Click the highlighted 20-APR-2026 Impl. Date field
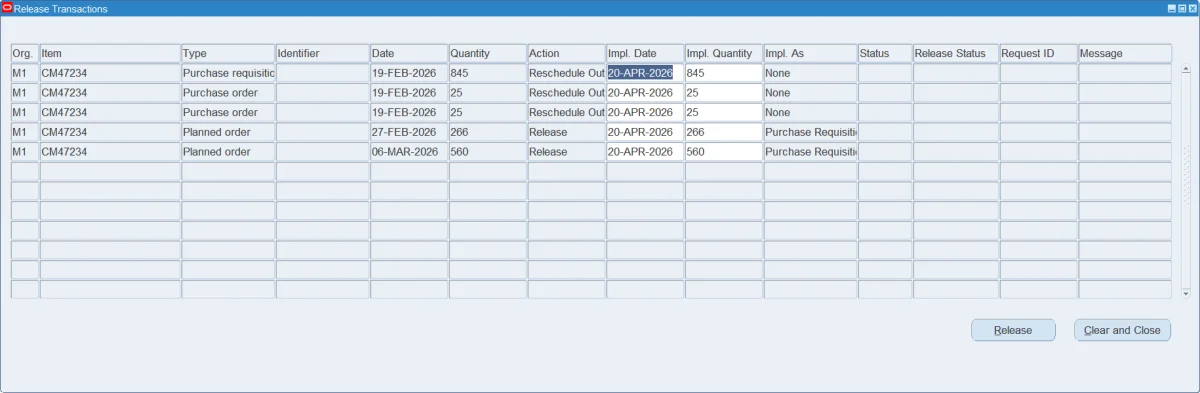Image resolution: width=1200 pixels, height=393 pixels. click(645, 73)
